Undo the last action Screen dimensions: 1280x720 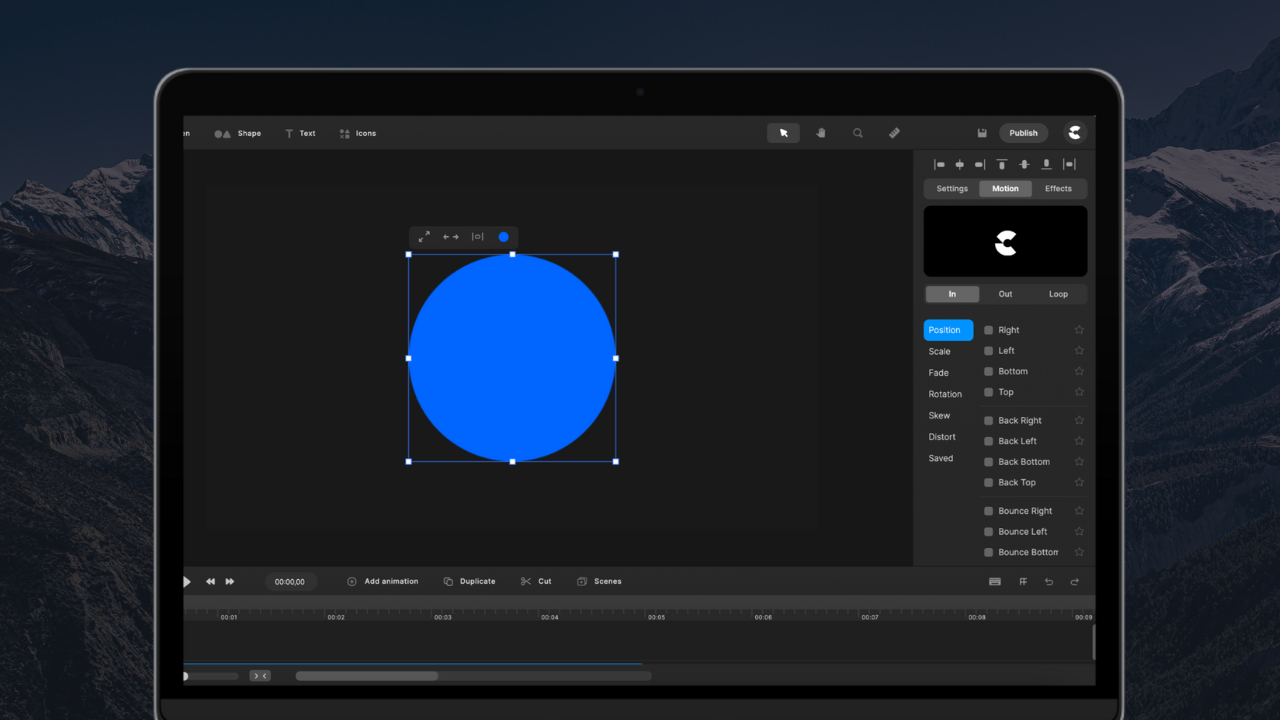pyautogui.click(x=1049, y=582)
